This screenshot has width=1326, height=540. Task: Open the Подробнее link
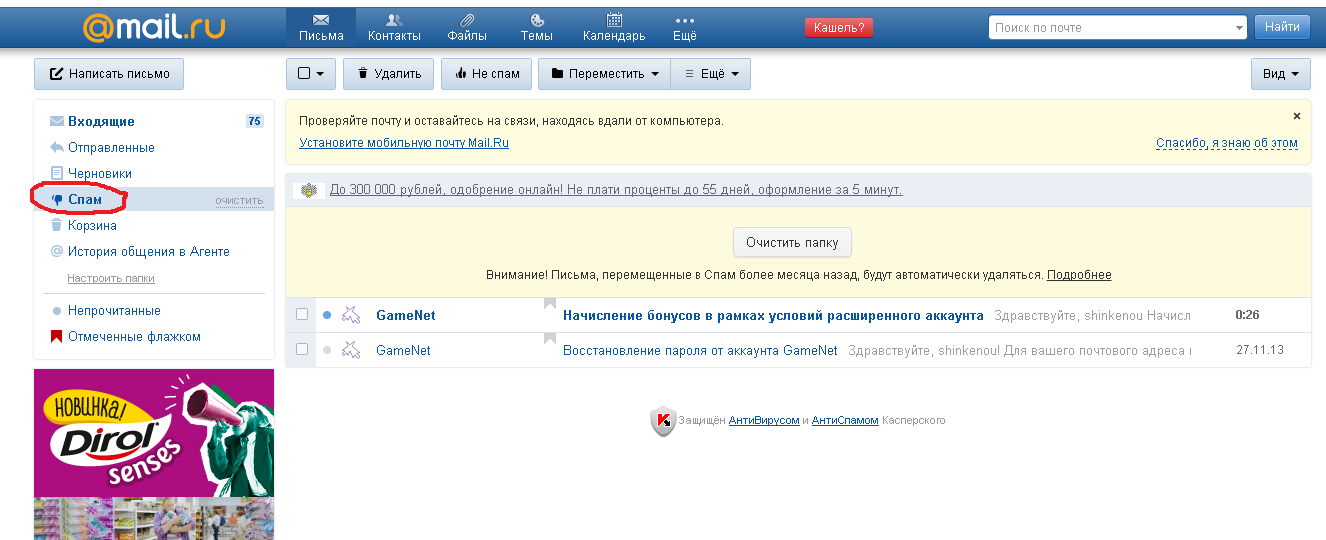click(1079, 275)
